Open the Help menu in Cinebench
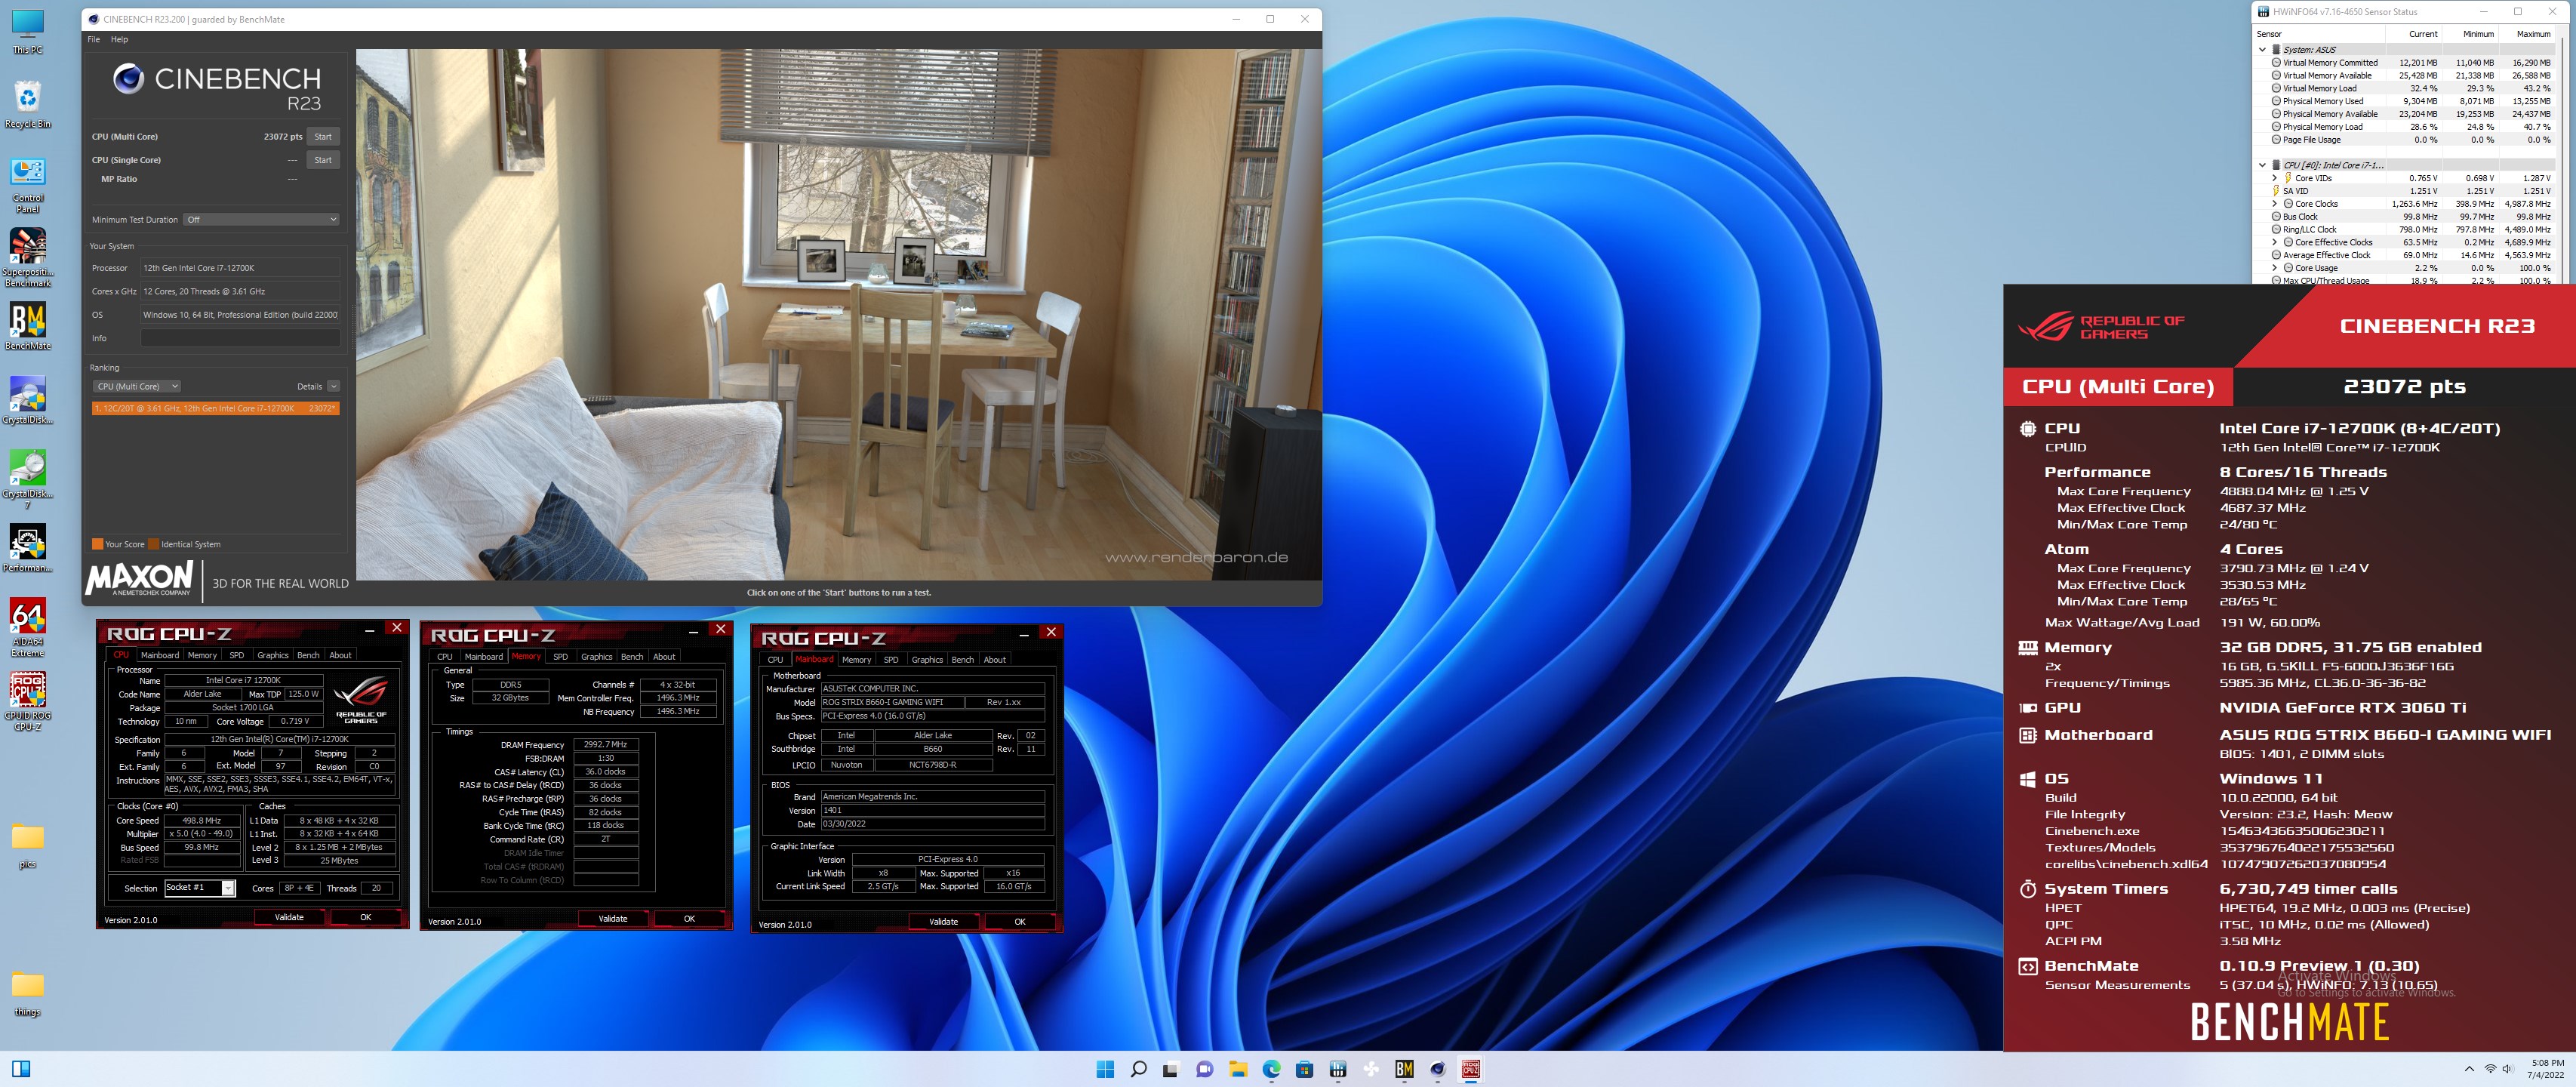 tap(119, 40)
